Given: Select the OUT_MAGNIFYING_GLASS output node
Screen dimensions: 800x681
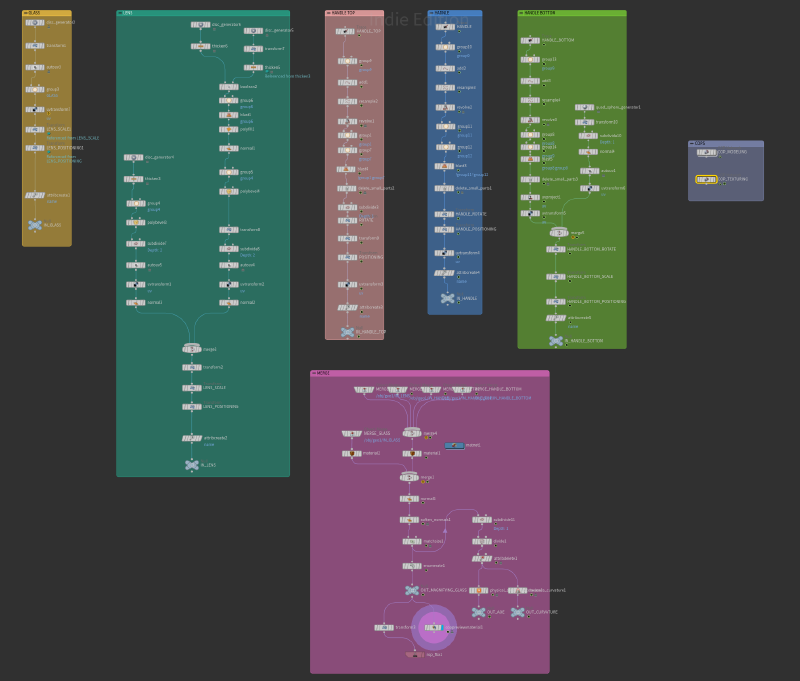Looking at the screenshot, I should point(411,590).
